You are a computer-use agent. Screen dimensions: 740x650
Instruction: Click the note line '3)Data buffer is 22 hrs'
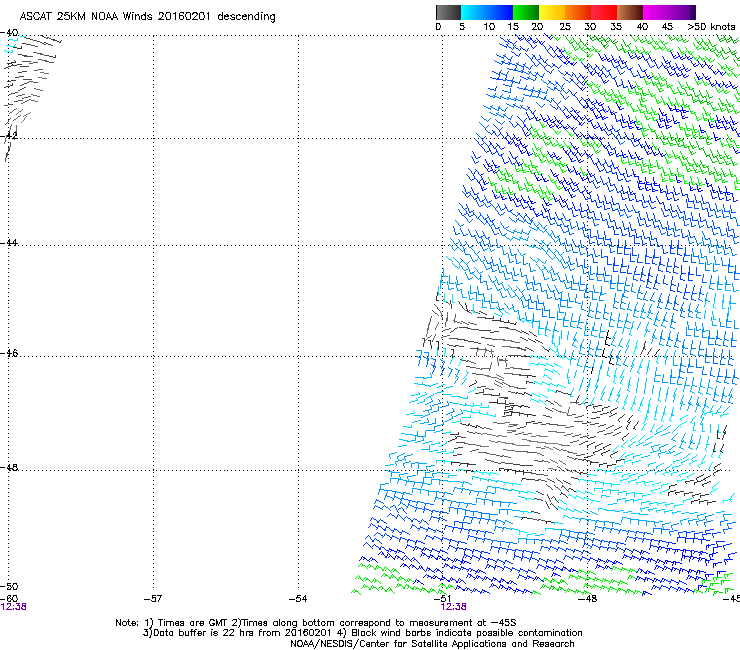pyautogui.click(x=362, y=633)
